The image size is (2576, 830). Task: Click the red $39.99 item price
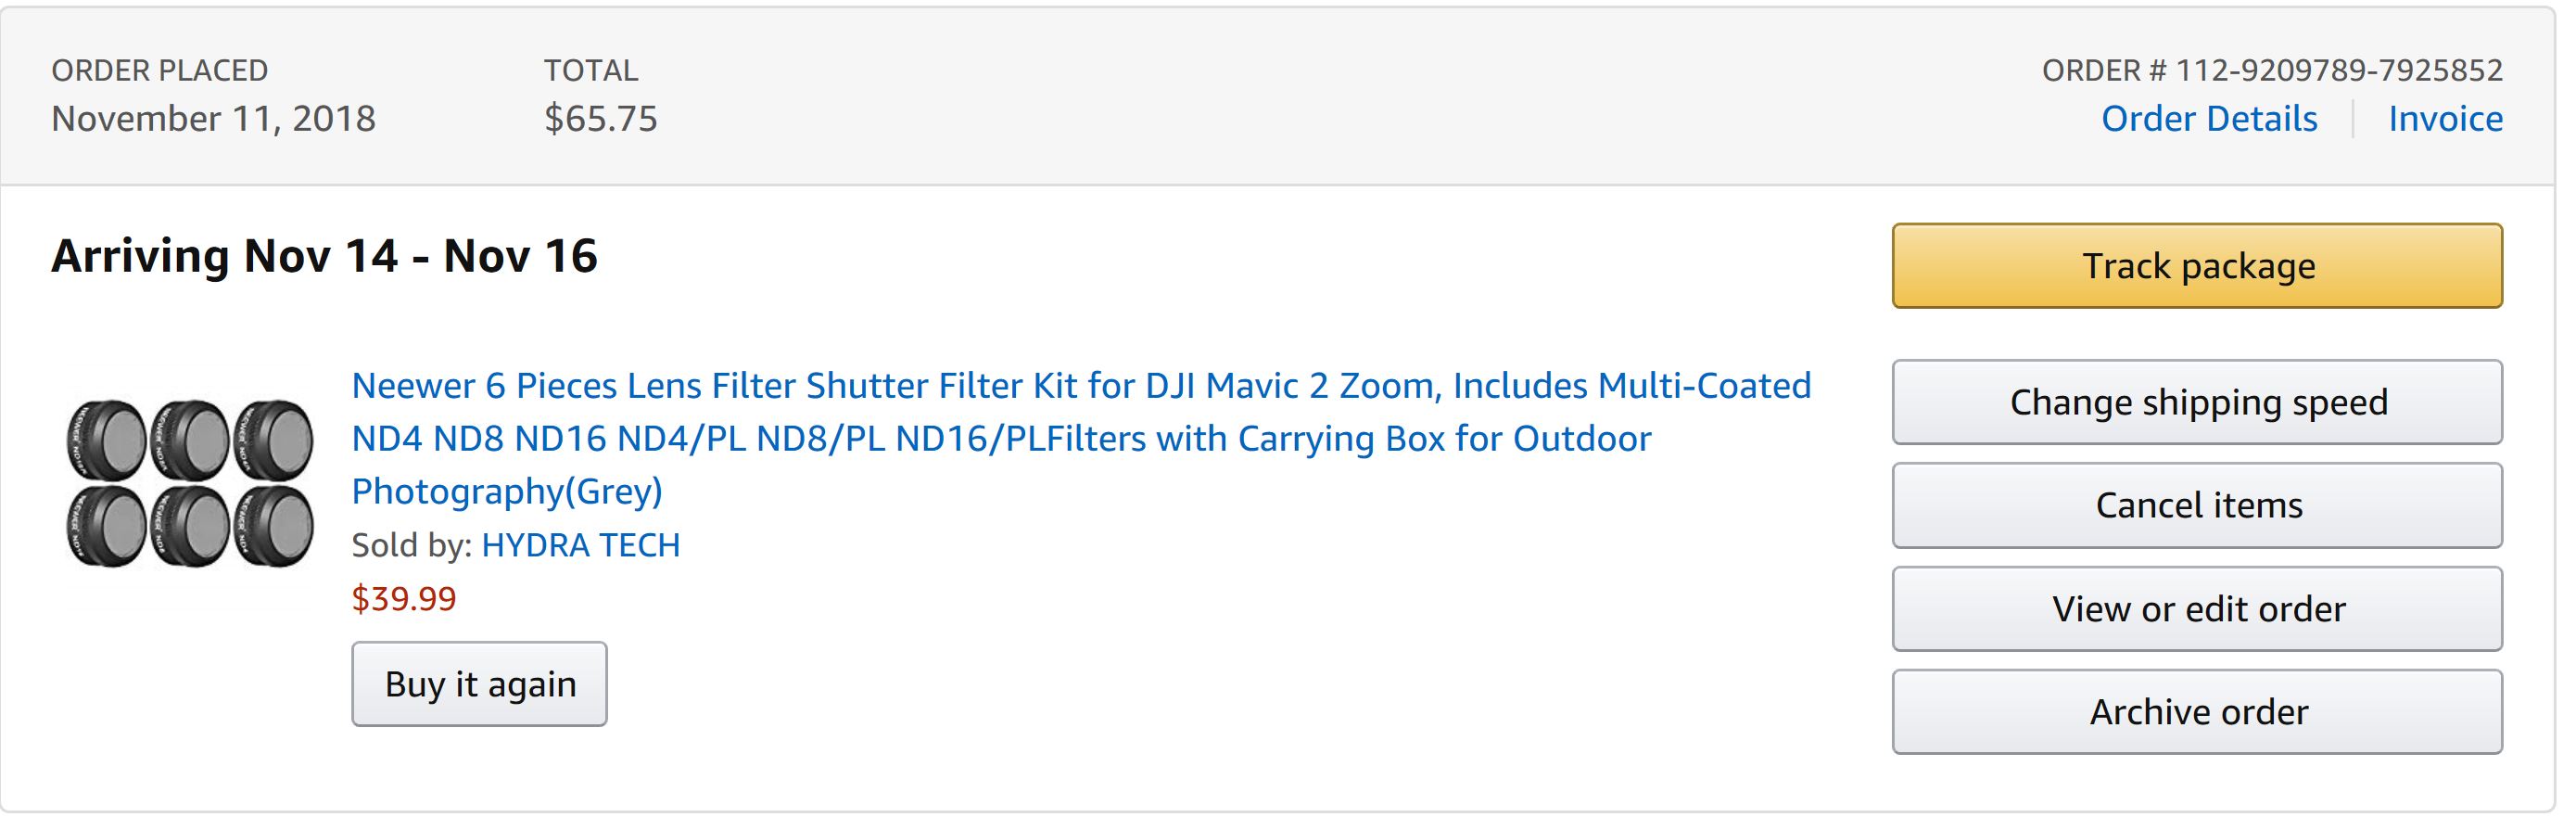[x=404, y=598]
